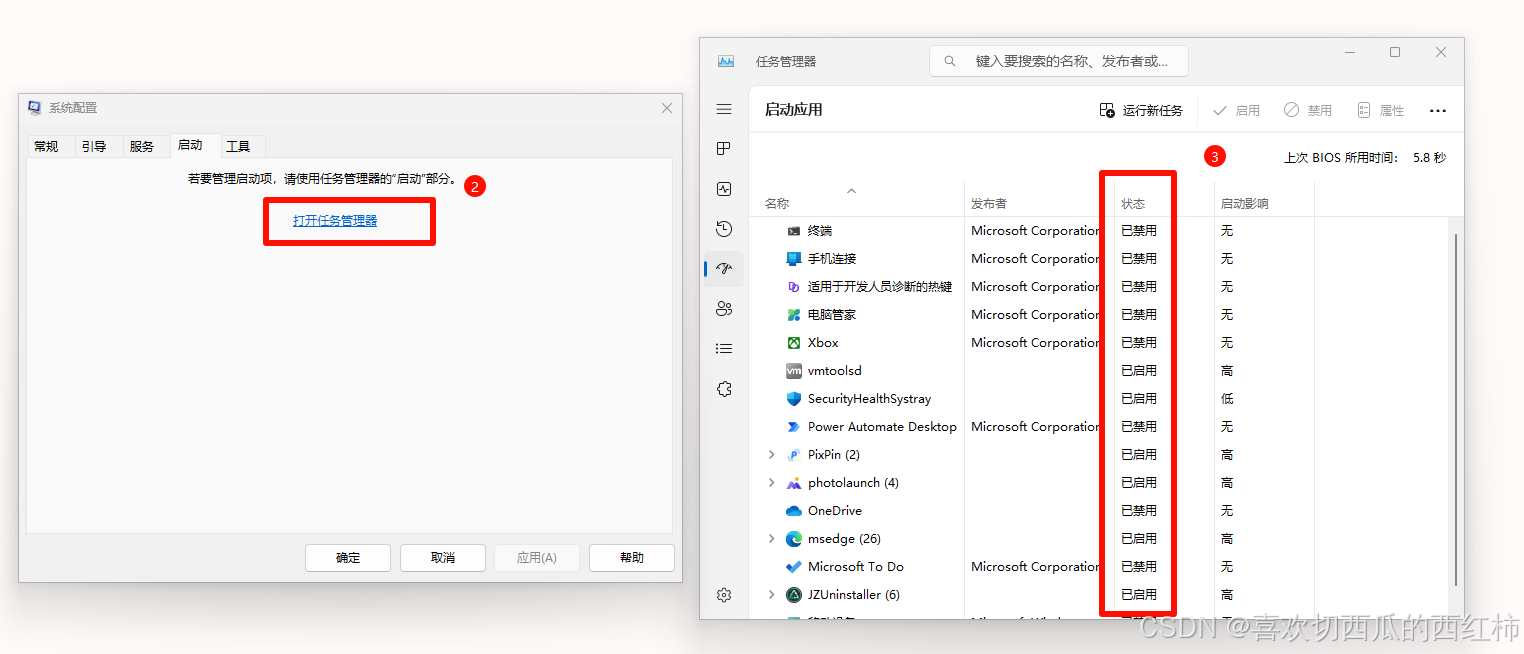Select the Xbox row name

click(823, 343)
